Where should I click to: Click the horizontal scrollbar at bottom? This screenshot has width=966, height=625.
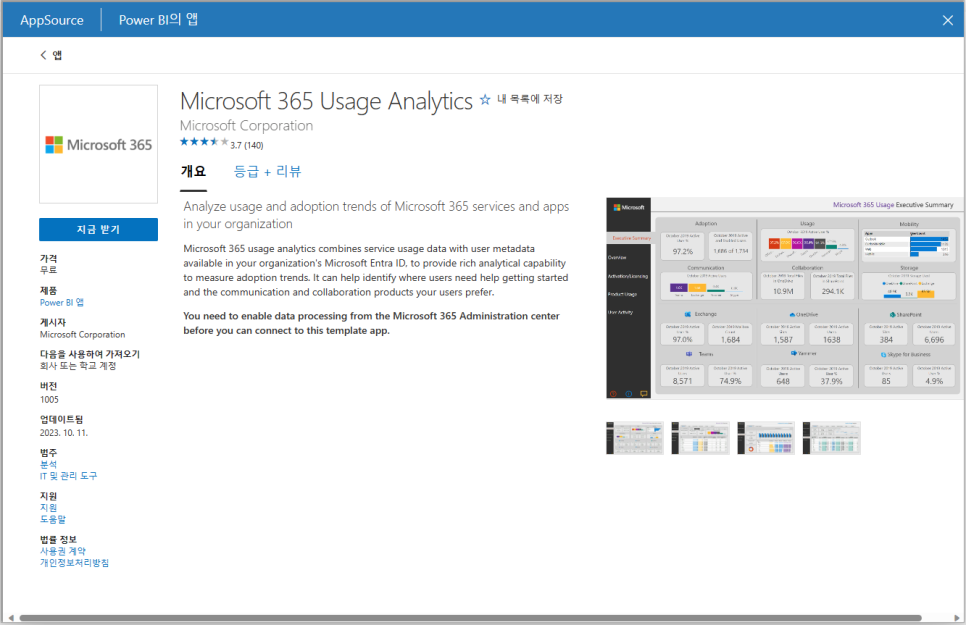(x=470, y=618)
